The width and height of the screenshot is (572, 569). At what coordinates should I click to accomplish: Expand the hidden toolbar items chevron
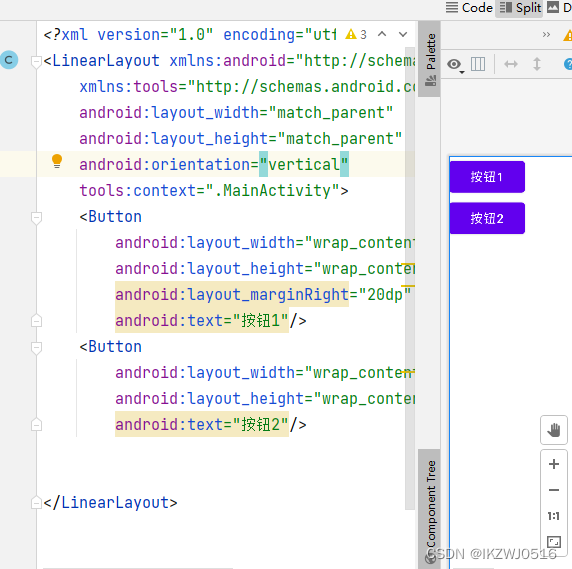tap(546, 35)
